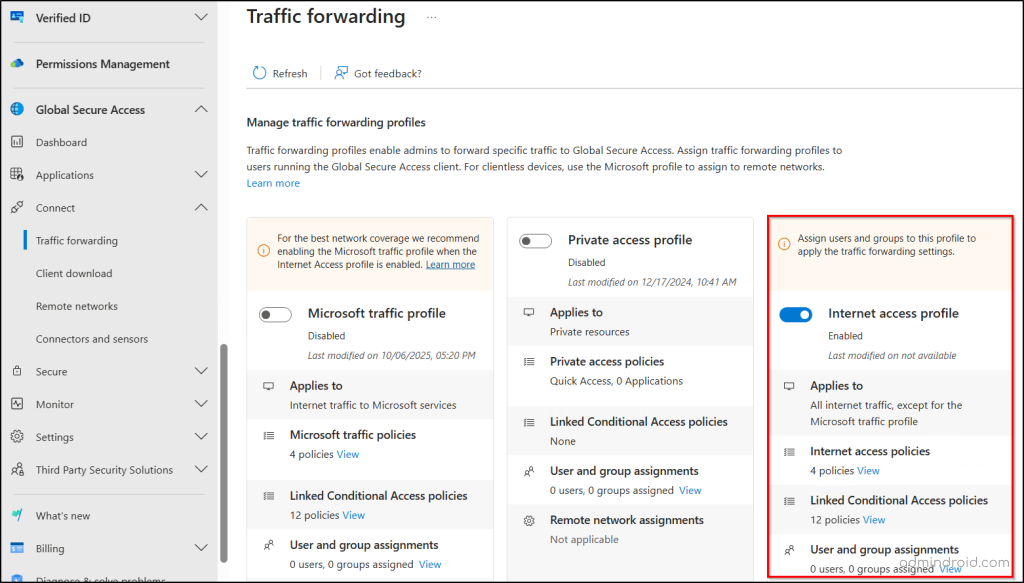Click the Billing card icon
Viewport: 1024px width, 583px height.
coord(17,548)
